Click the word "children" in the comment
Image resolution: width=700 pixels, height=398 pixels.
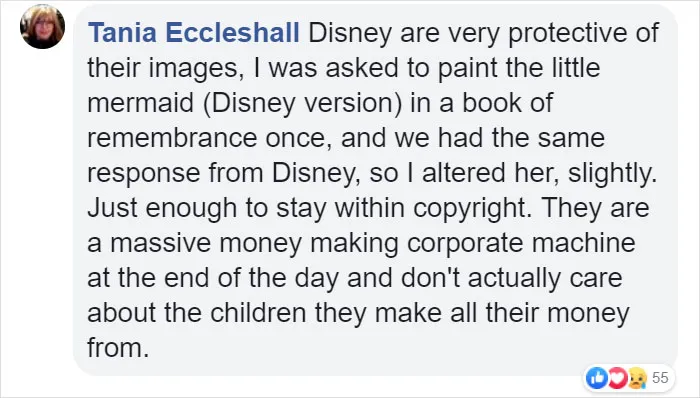258,313
